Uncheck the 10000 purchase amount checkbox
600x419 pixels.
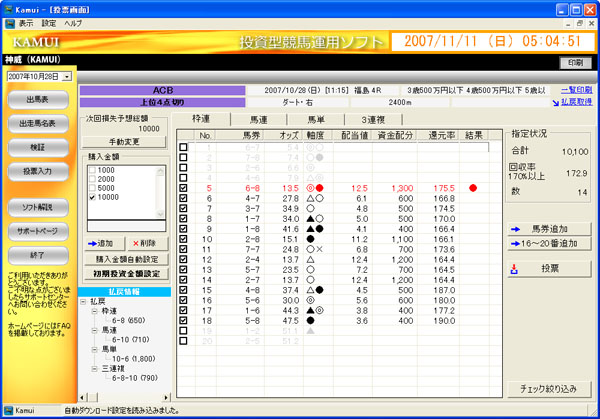coord(93,197)
